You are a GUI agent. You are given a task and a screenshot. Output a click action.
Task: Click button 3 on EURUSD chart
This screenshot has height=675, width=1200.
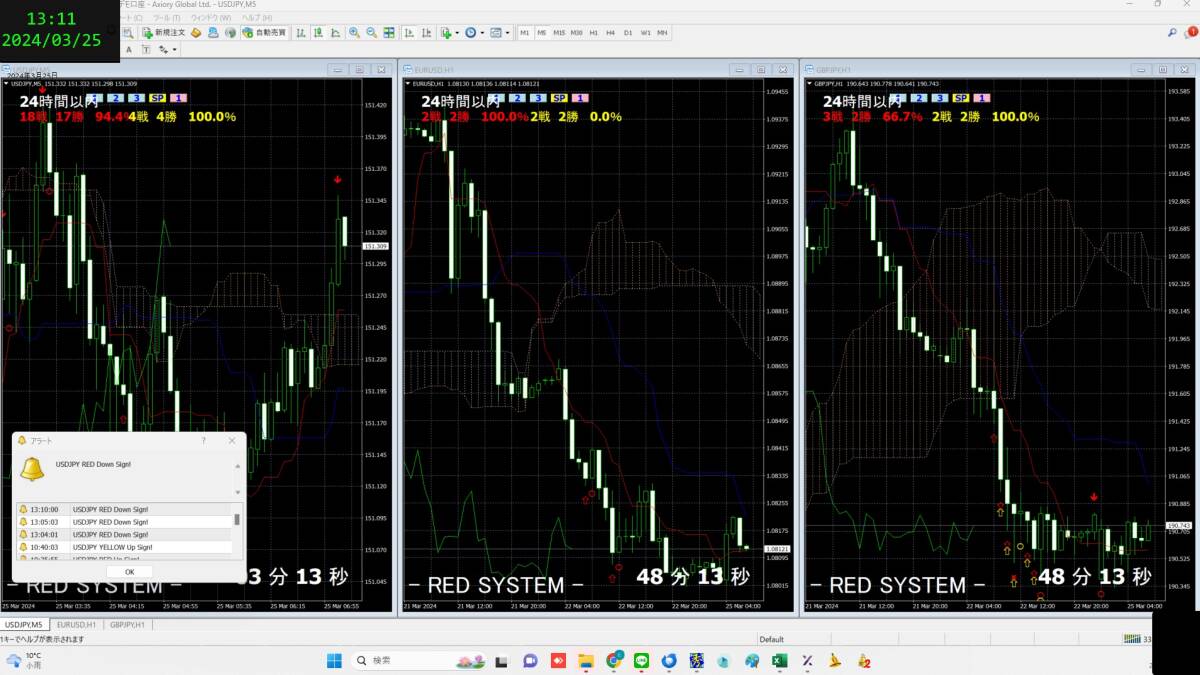tap(538, 98)
